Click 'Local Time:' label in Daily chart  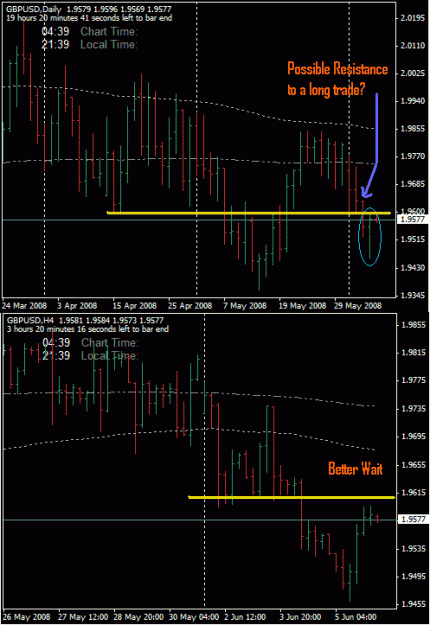coord(109,45)
